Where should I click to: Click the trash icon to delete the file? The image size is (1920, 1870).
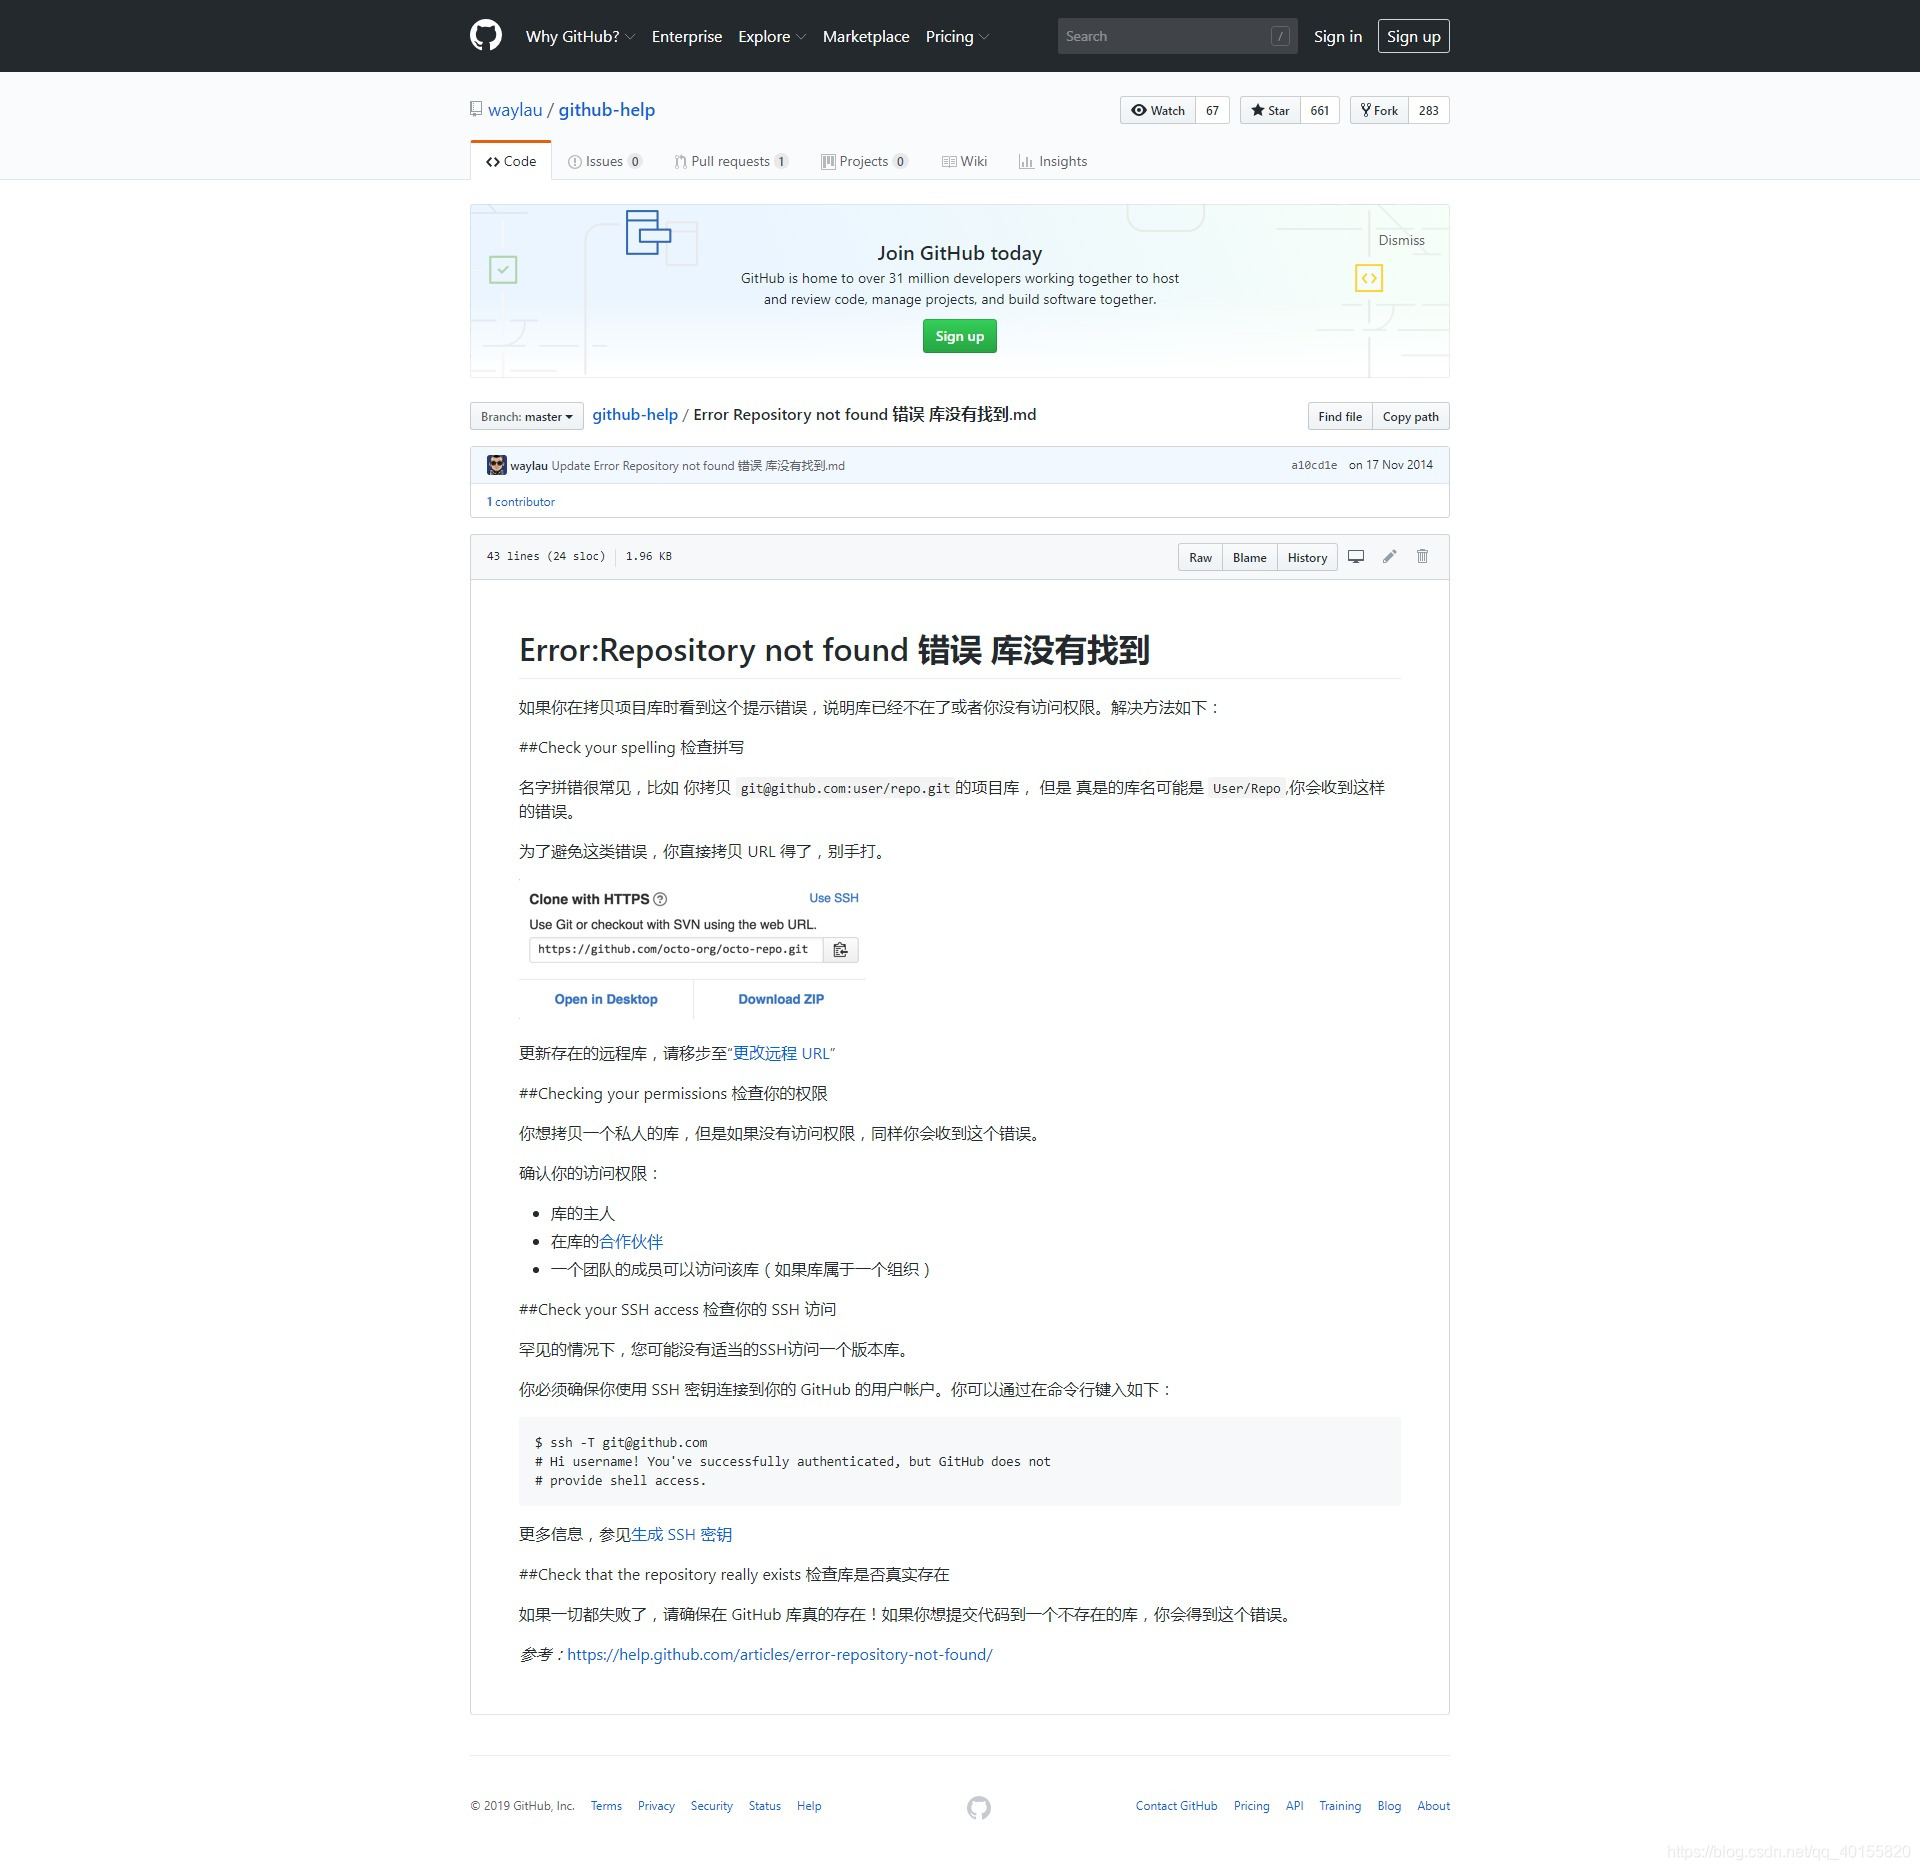click(x=1423, y=557)
